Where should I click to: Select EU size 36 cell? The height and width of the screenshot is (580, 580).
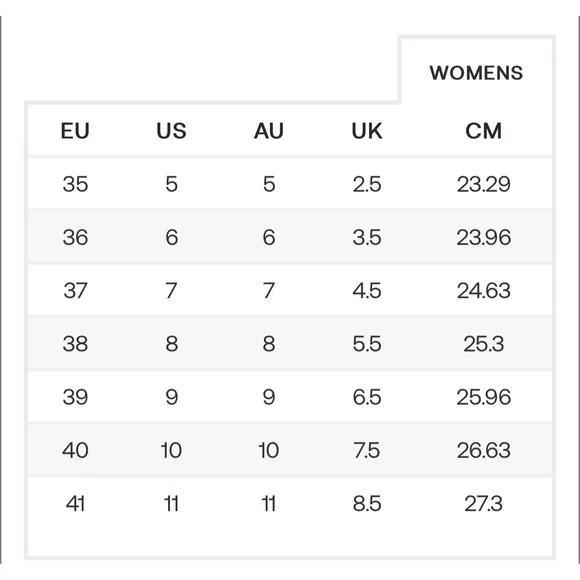pos(75,237)
